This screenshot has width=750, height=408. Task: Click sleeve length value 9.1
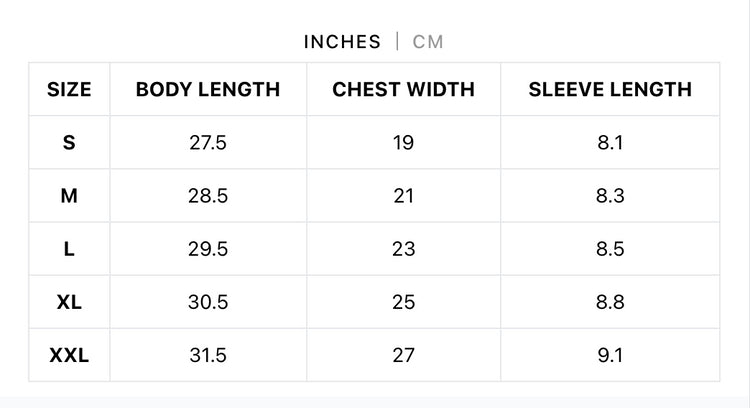point(610,355)
